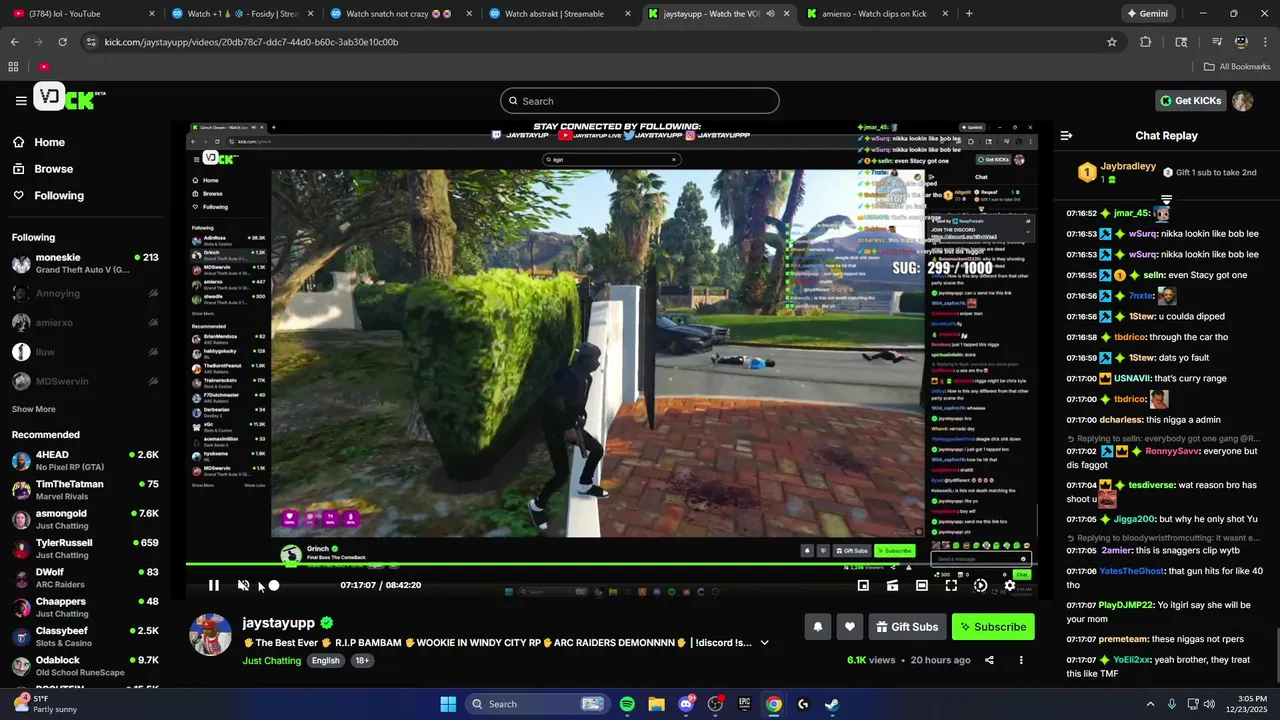Change the playback speed
Viewport: 1280px width, 720px height.
980,585
